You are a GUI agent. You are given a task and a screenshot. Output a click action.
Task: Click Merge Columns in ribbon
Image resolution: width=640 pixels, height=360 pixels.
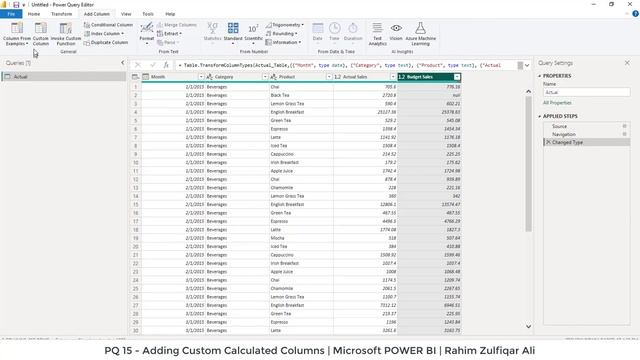pos(176,25)
